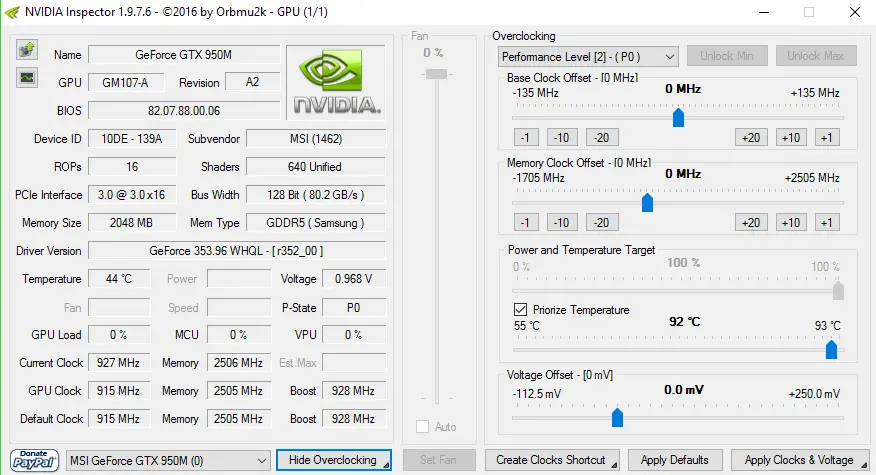Open the MSI GeForce GTX 950M GPU selector
The image size is (876, 475).
[168, 460]
